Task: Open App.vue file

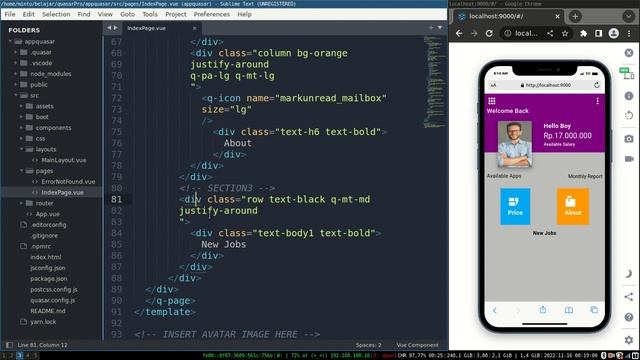Action: point(47,214)
